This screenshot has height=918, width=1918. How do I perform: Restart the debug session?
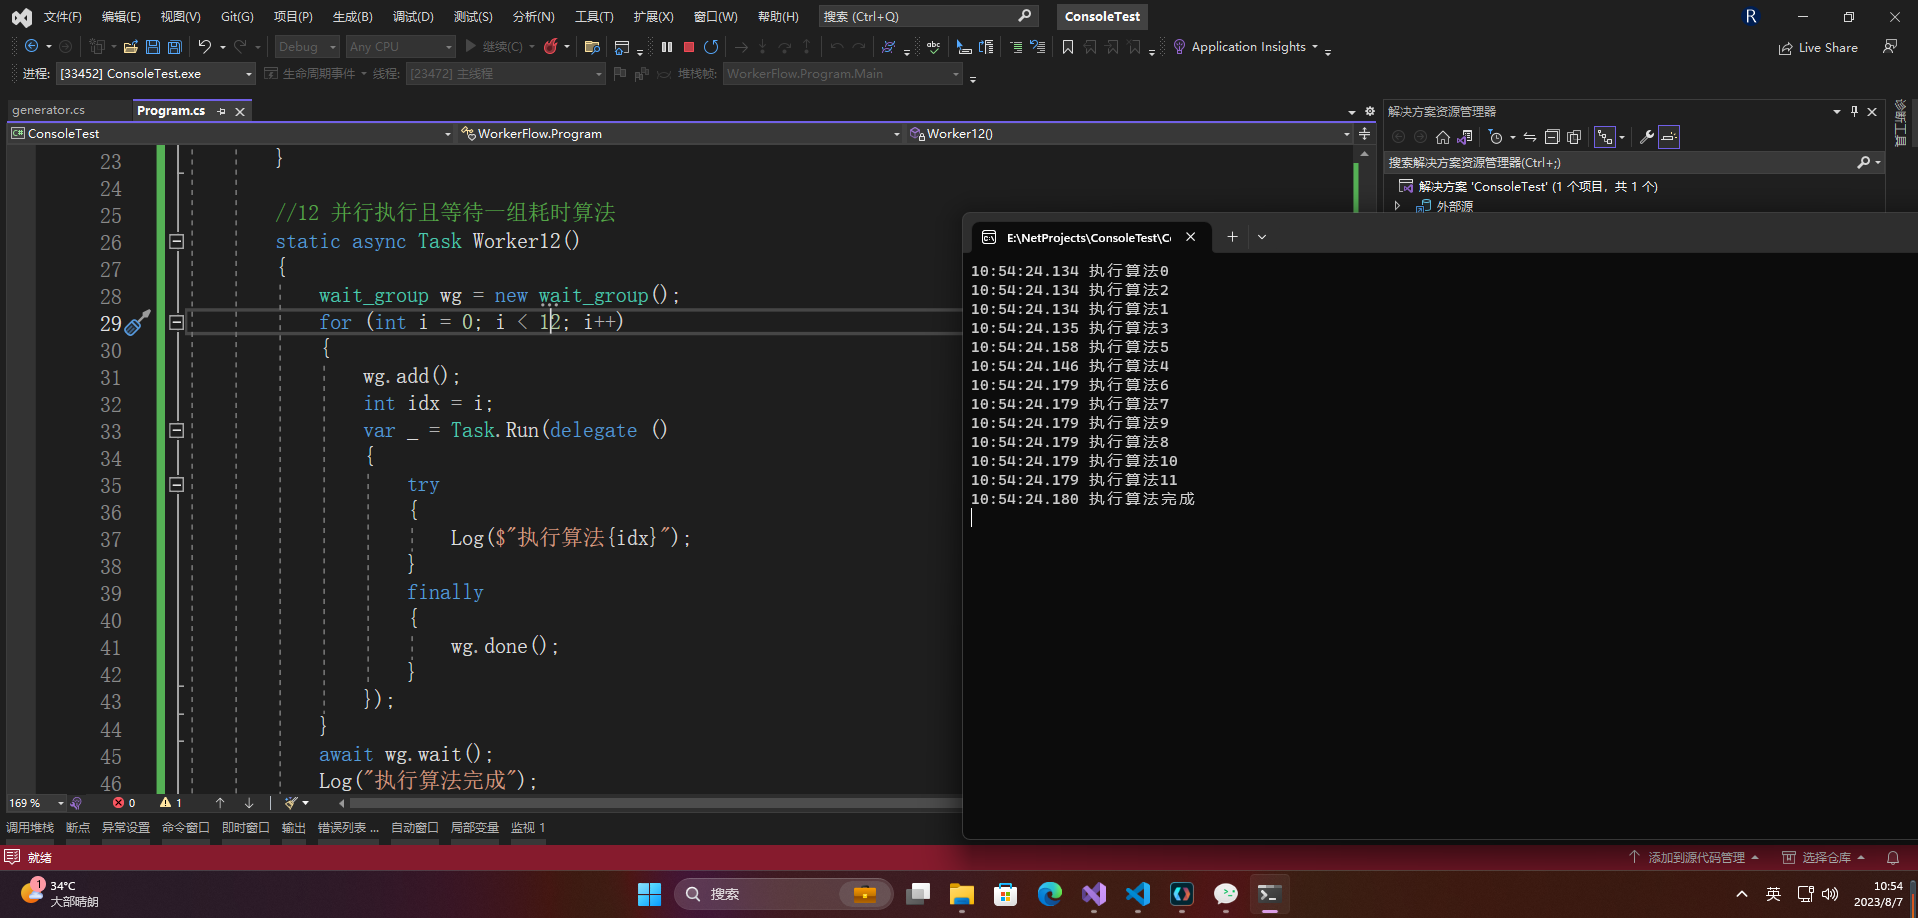pos(711,47)
